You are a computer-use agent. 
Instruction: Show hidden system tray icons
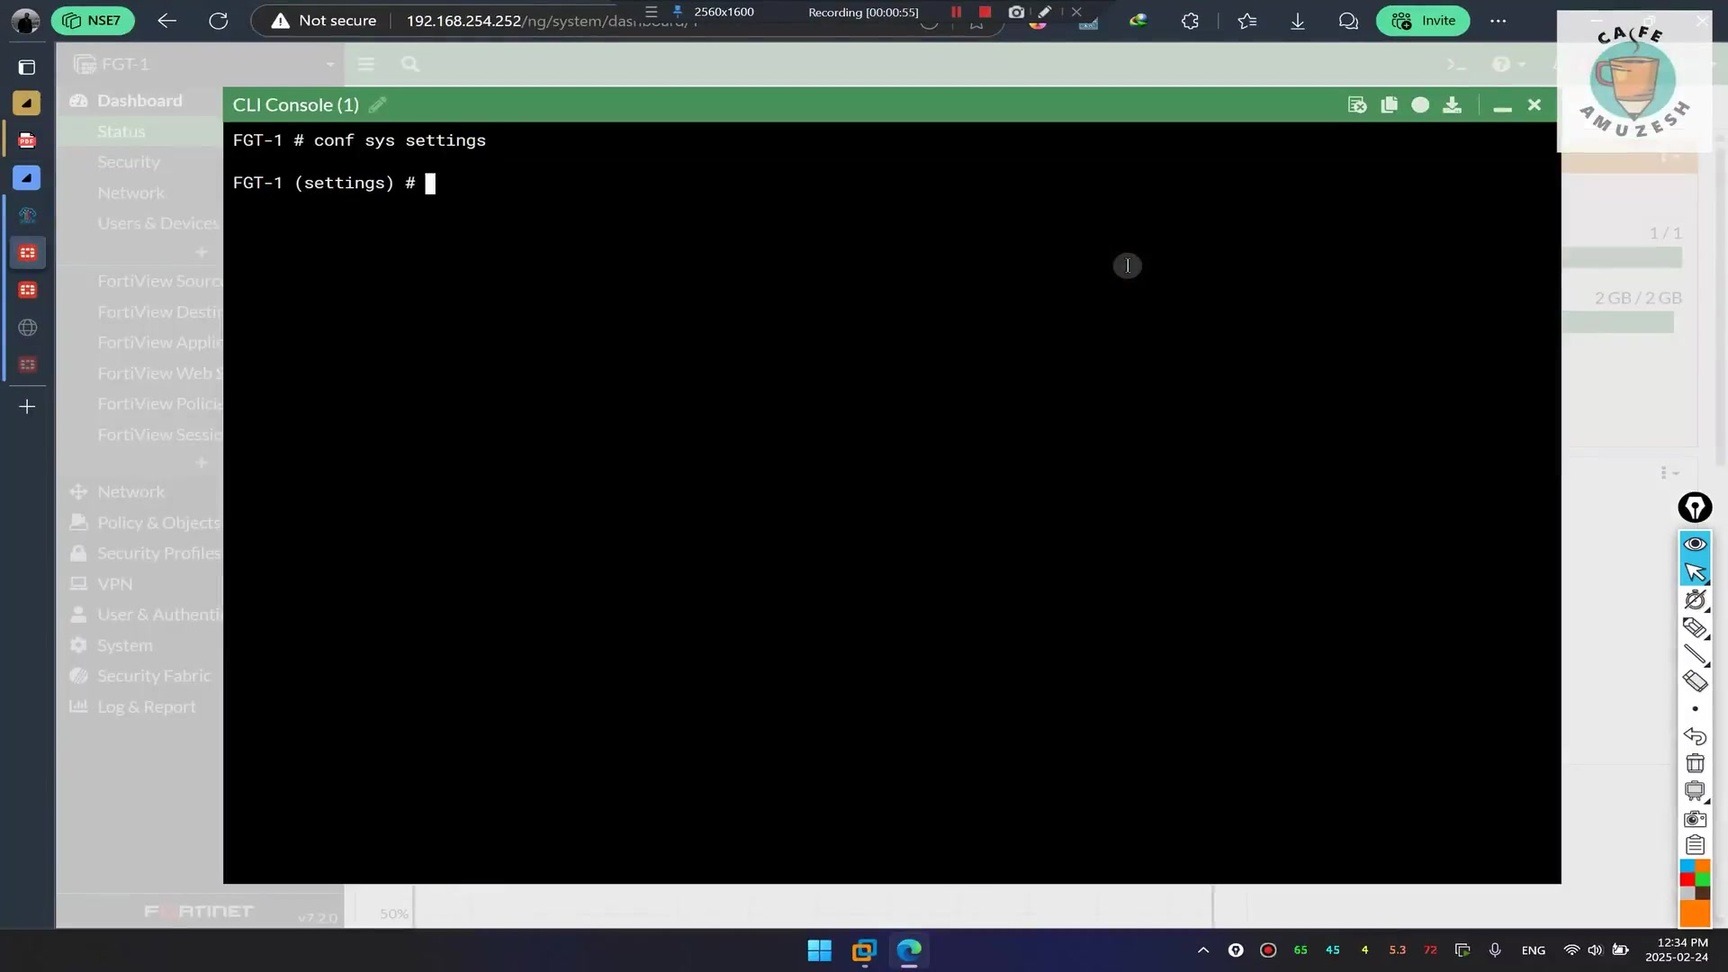pyautogui.click(x=1203, y=950)
